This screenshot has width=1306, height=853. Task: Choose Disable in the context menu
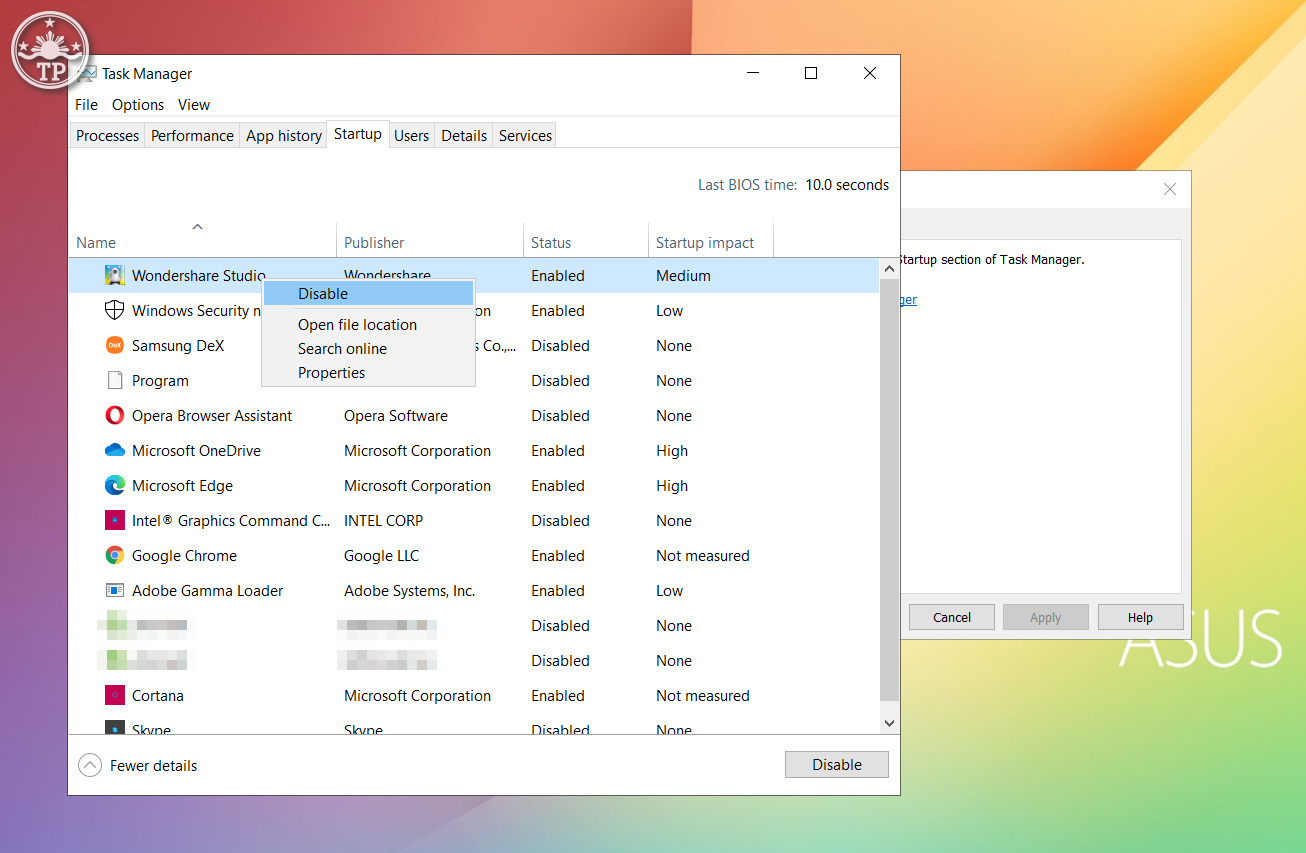click(x=368, y=294)
